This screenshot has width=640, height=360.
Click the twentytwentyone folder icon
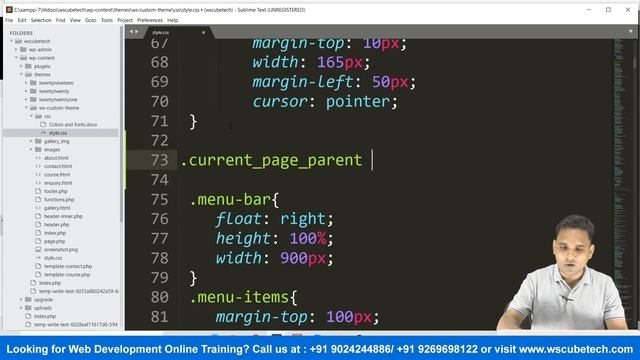(x=33, y=100)
